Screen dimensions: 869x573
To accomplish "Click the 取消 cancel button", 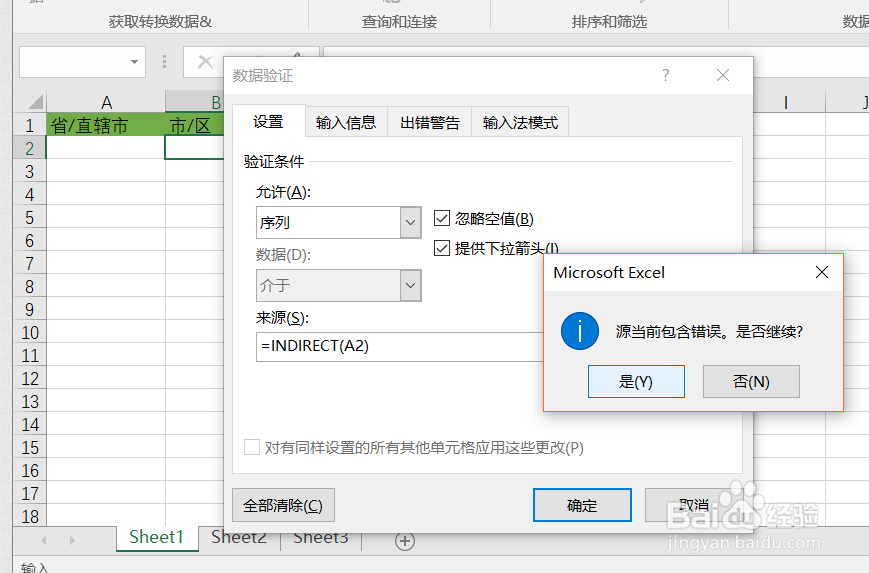I will point(693,505).
